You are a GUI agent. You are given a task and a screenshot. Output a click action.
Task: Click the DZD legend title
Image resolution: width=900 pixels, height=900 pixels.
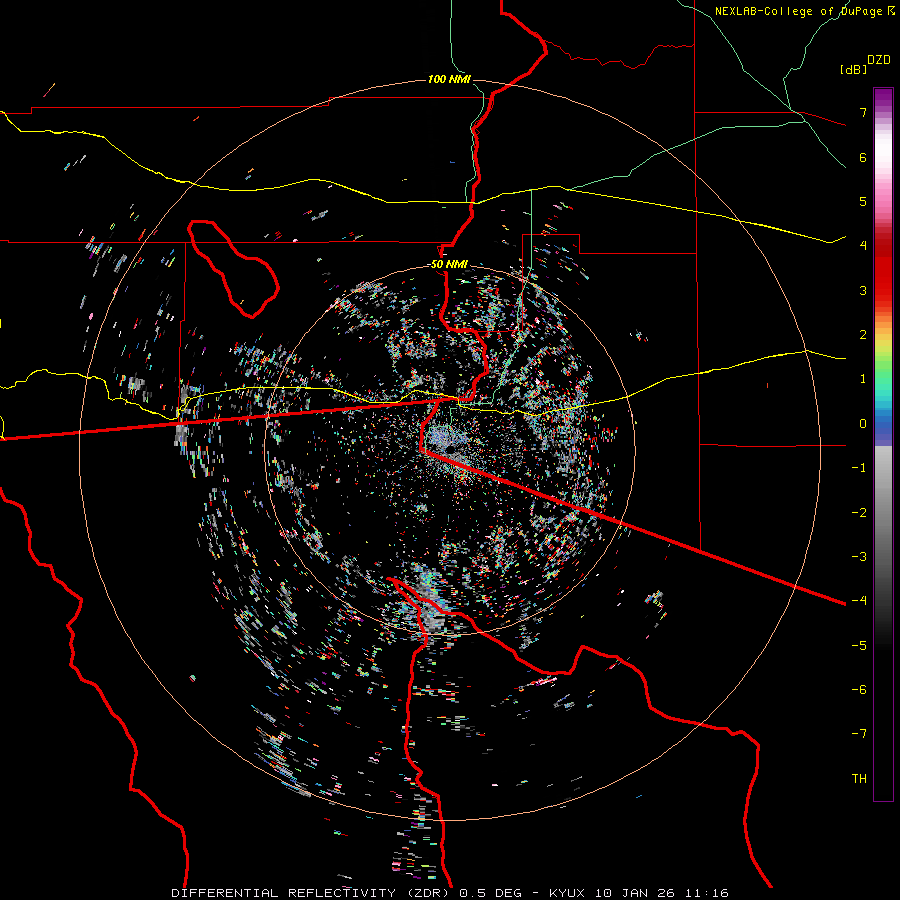[x=879, y=60]
